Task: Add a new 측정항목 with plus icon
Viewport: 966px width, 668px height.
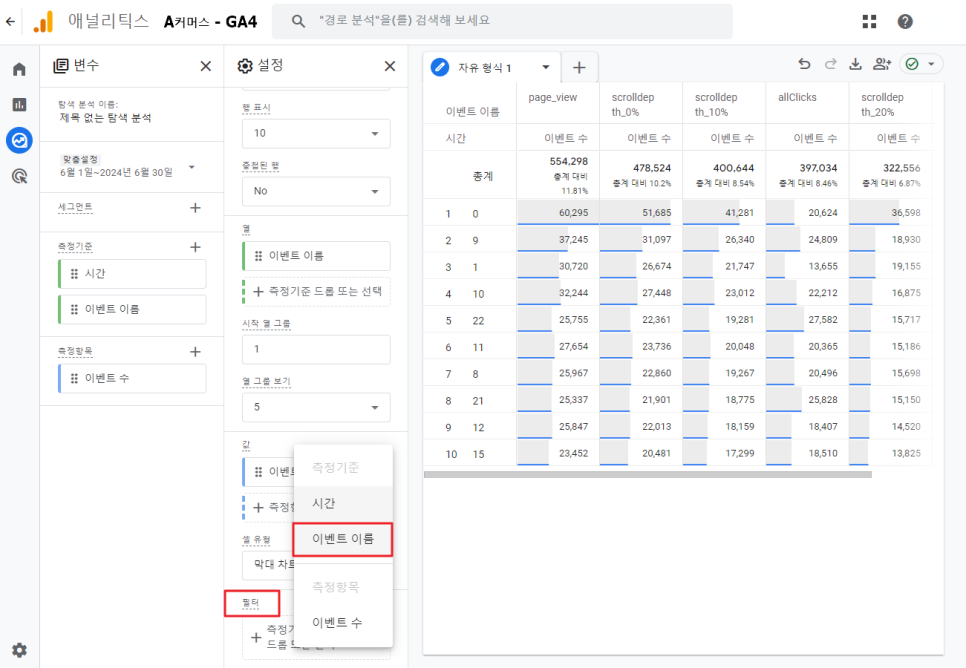Action: [x=195, y=352]
